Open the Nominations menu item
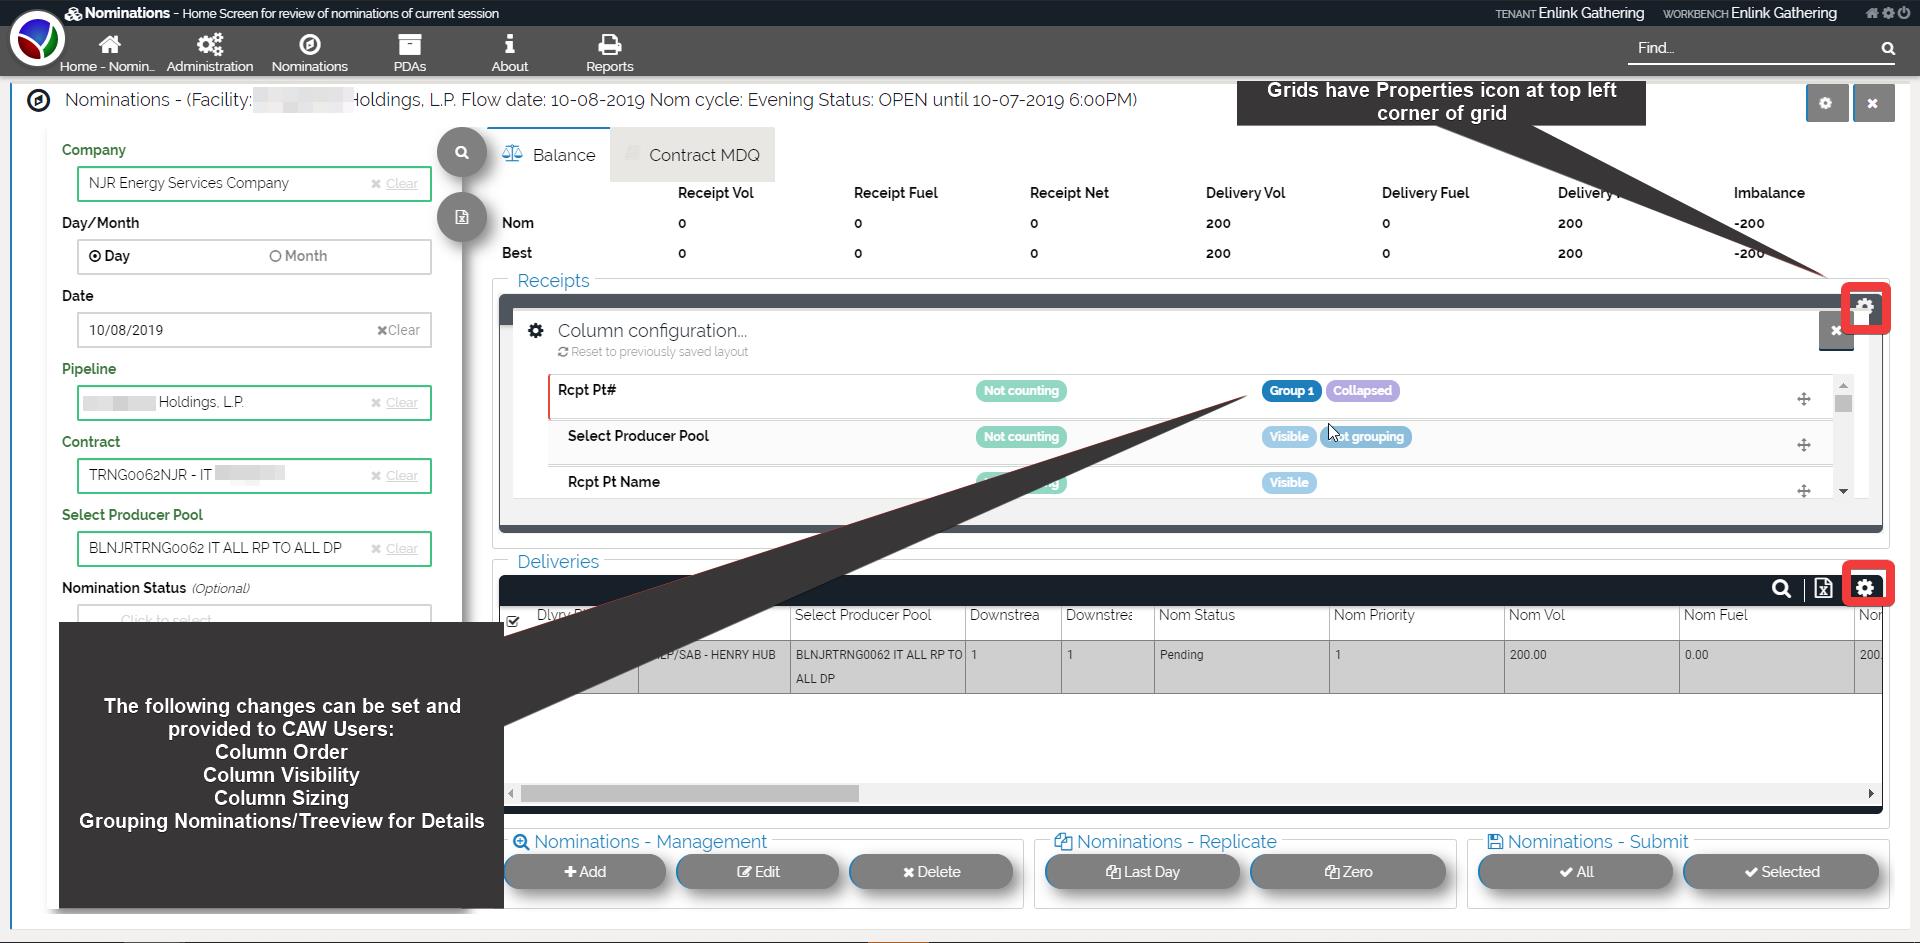Image resolution: width=1920 pixels, height=943 pixels. click(309, 52)
